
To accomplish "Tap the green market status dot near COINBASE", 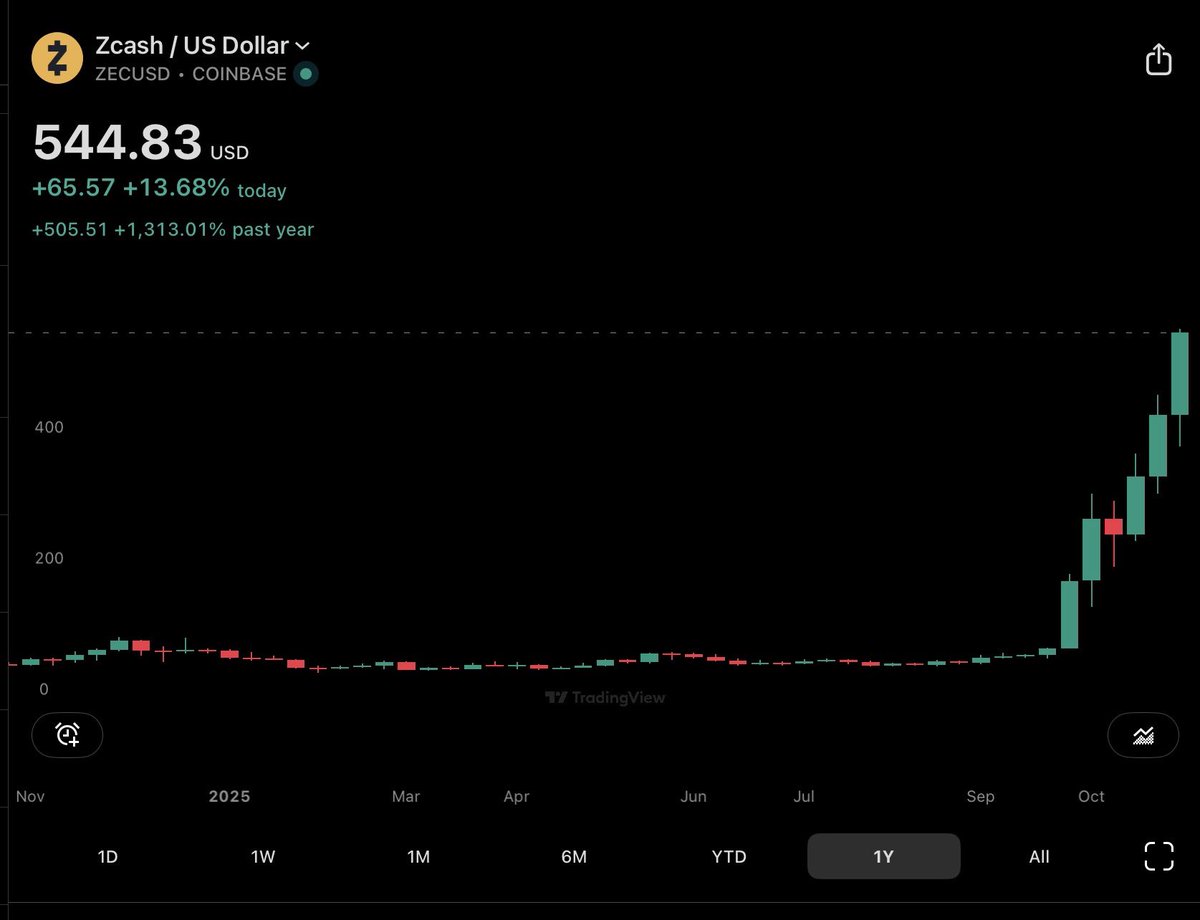I will coord(306,74).
